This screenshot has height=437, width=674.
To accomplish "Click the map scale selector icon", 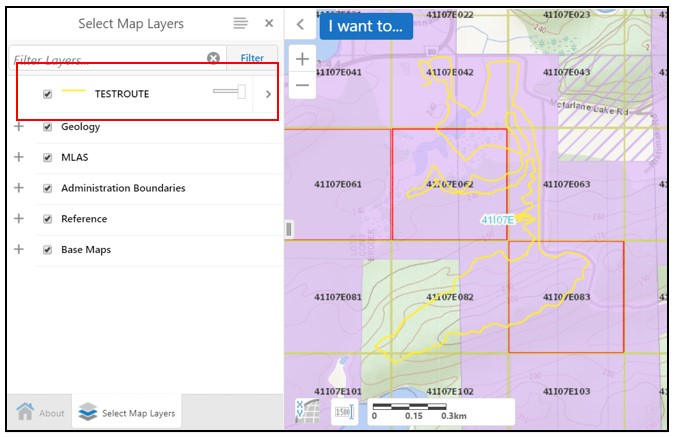I will [343, 412].
